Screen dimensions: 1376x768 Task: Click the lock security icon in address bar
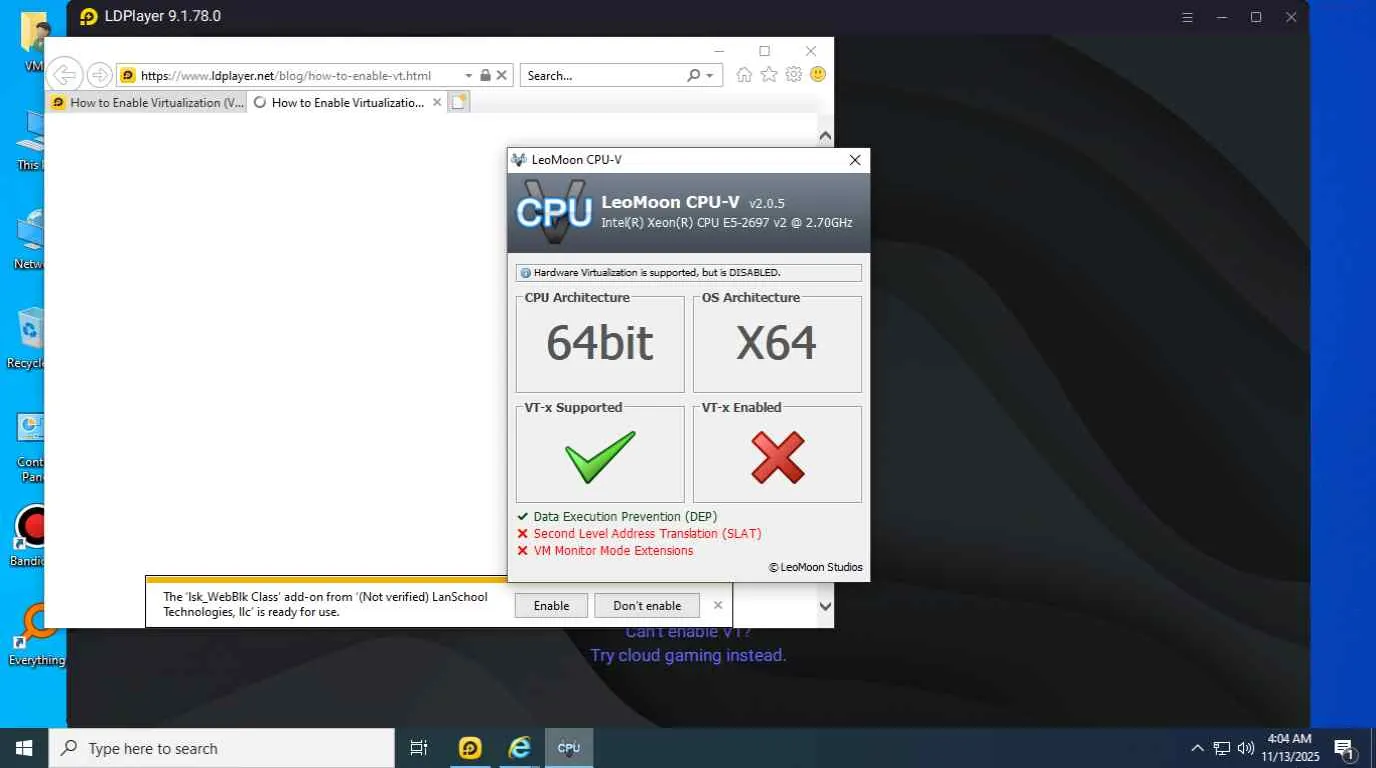pyautogui.click(x=485, y=75)
